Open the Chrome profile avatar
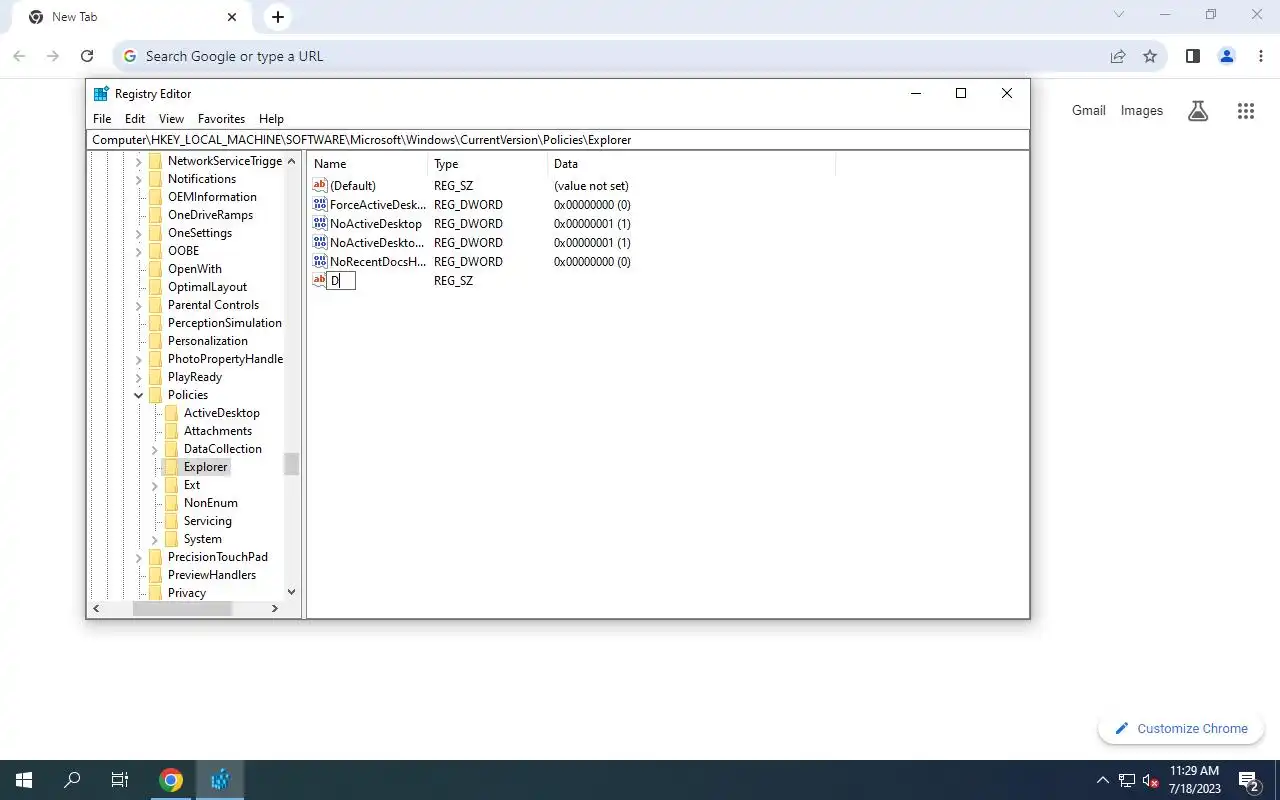 click(x=1227, y=56)
